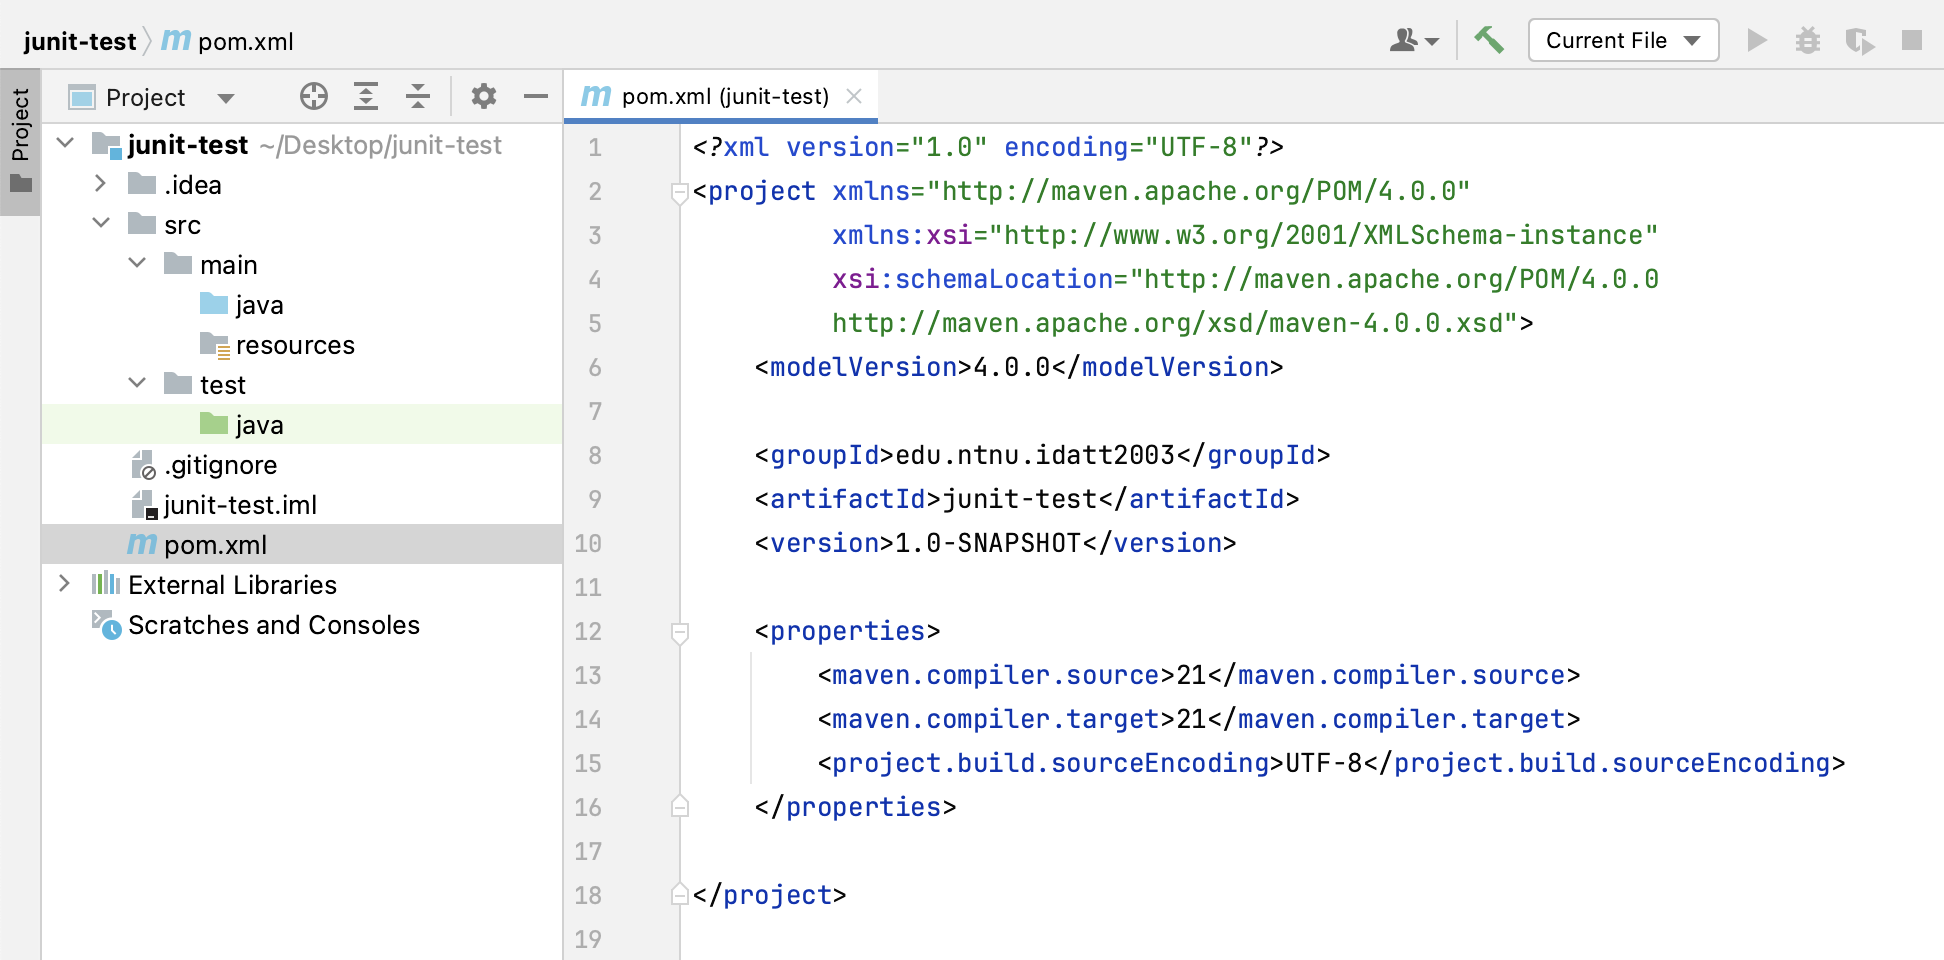Click the modelVersion value 4.0.0
1944x960 pixels.
click(x=1012, y=367)
